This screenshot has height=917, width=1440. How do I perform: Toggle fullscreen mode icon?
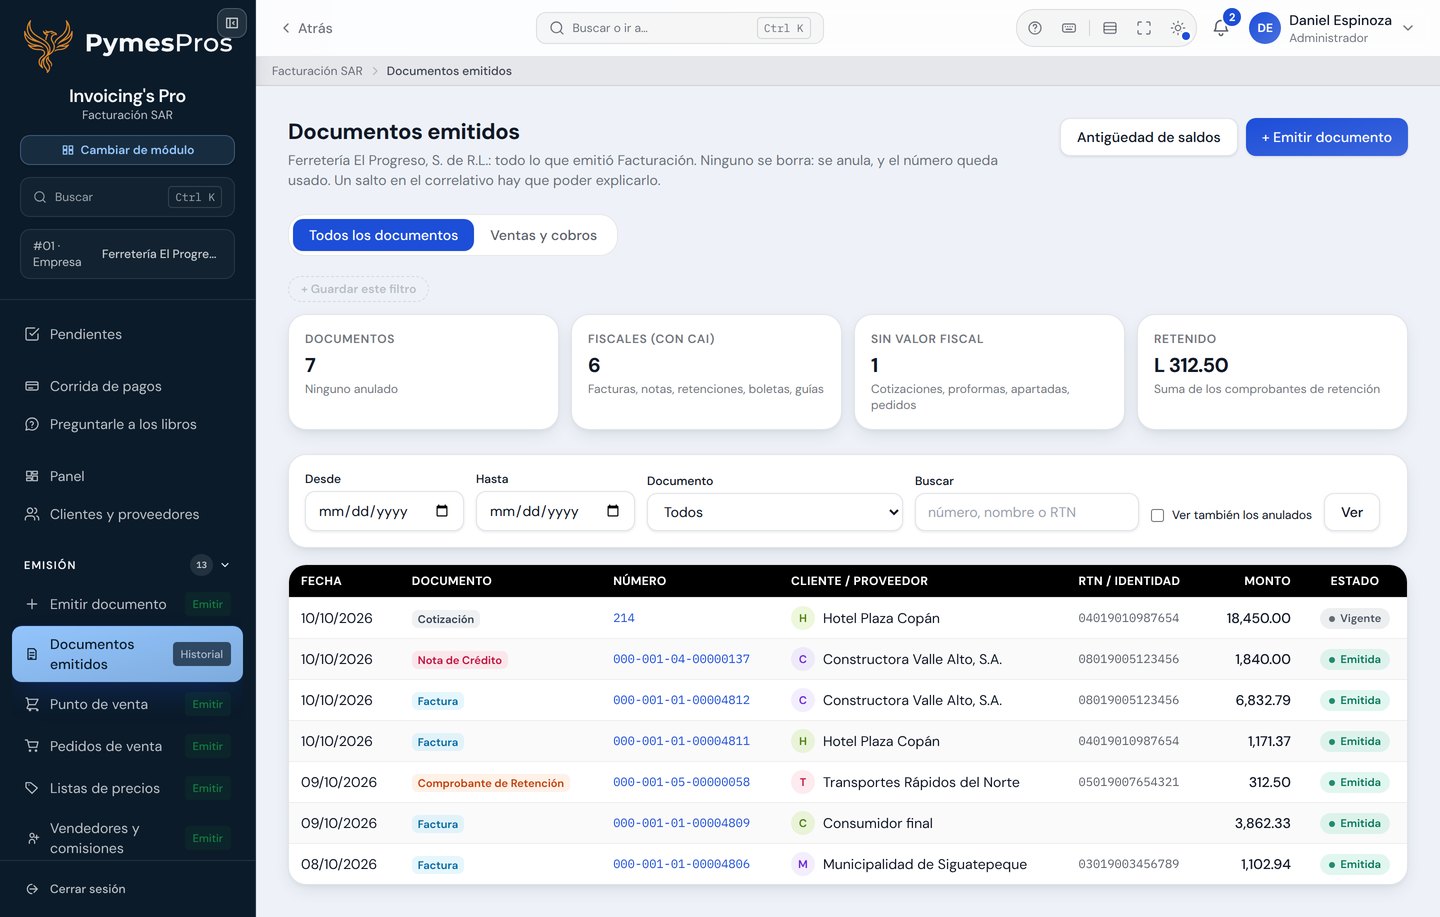(x=1144, y=28)
